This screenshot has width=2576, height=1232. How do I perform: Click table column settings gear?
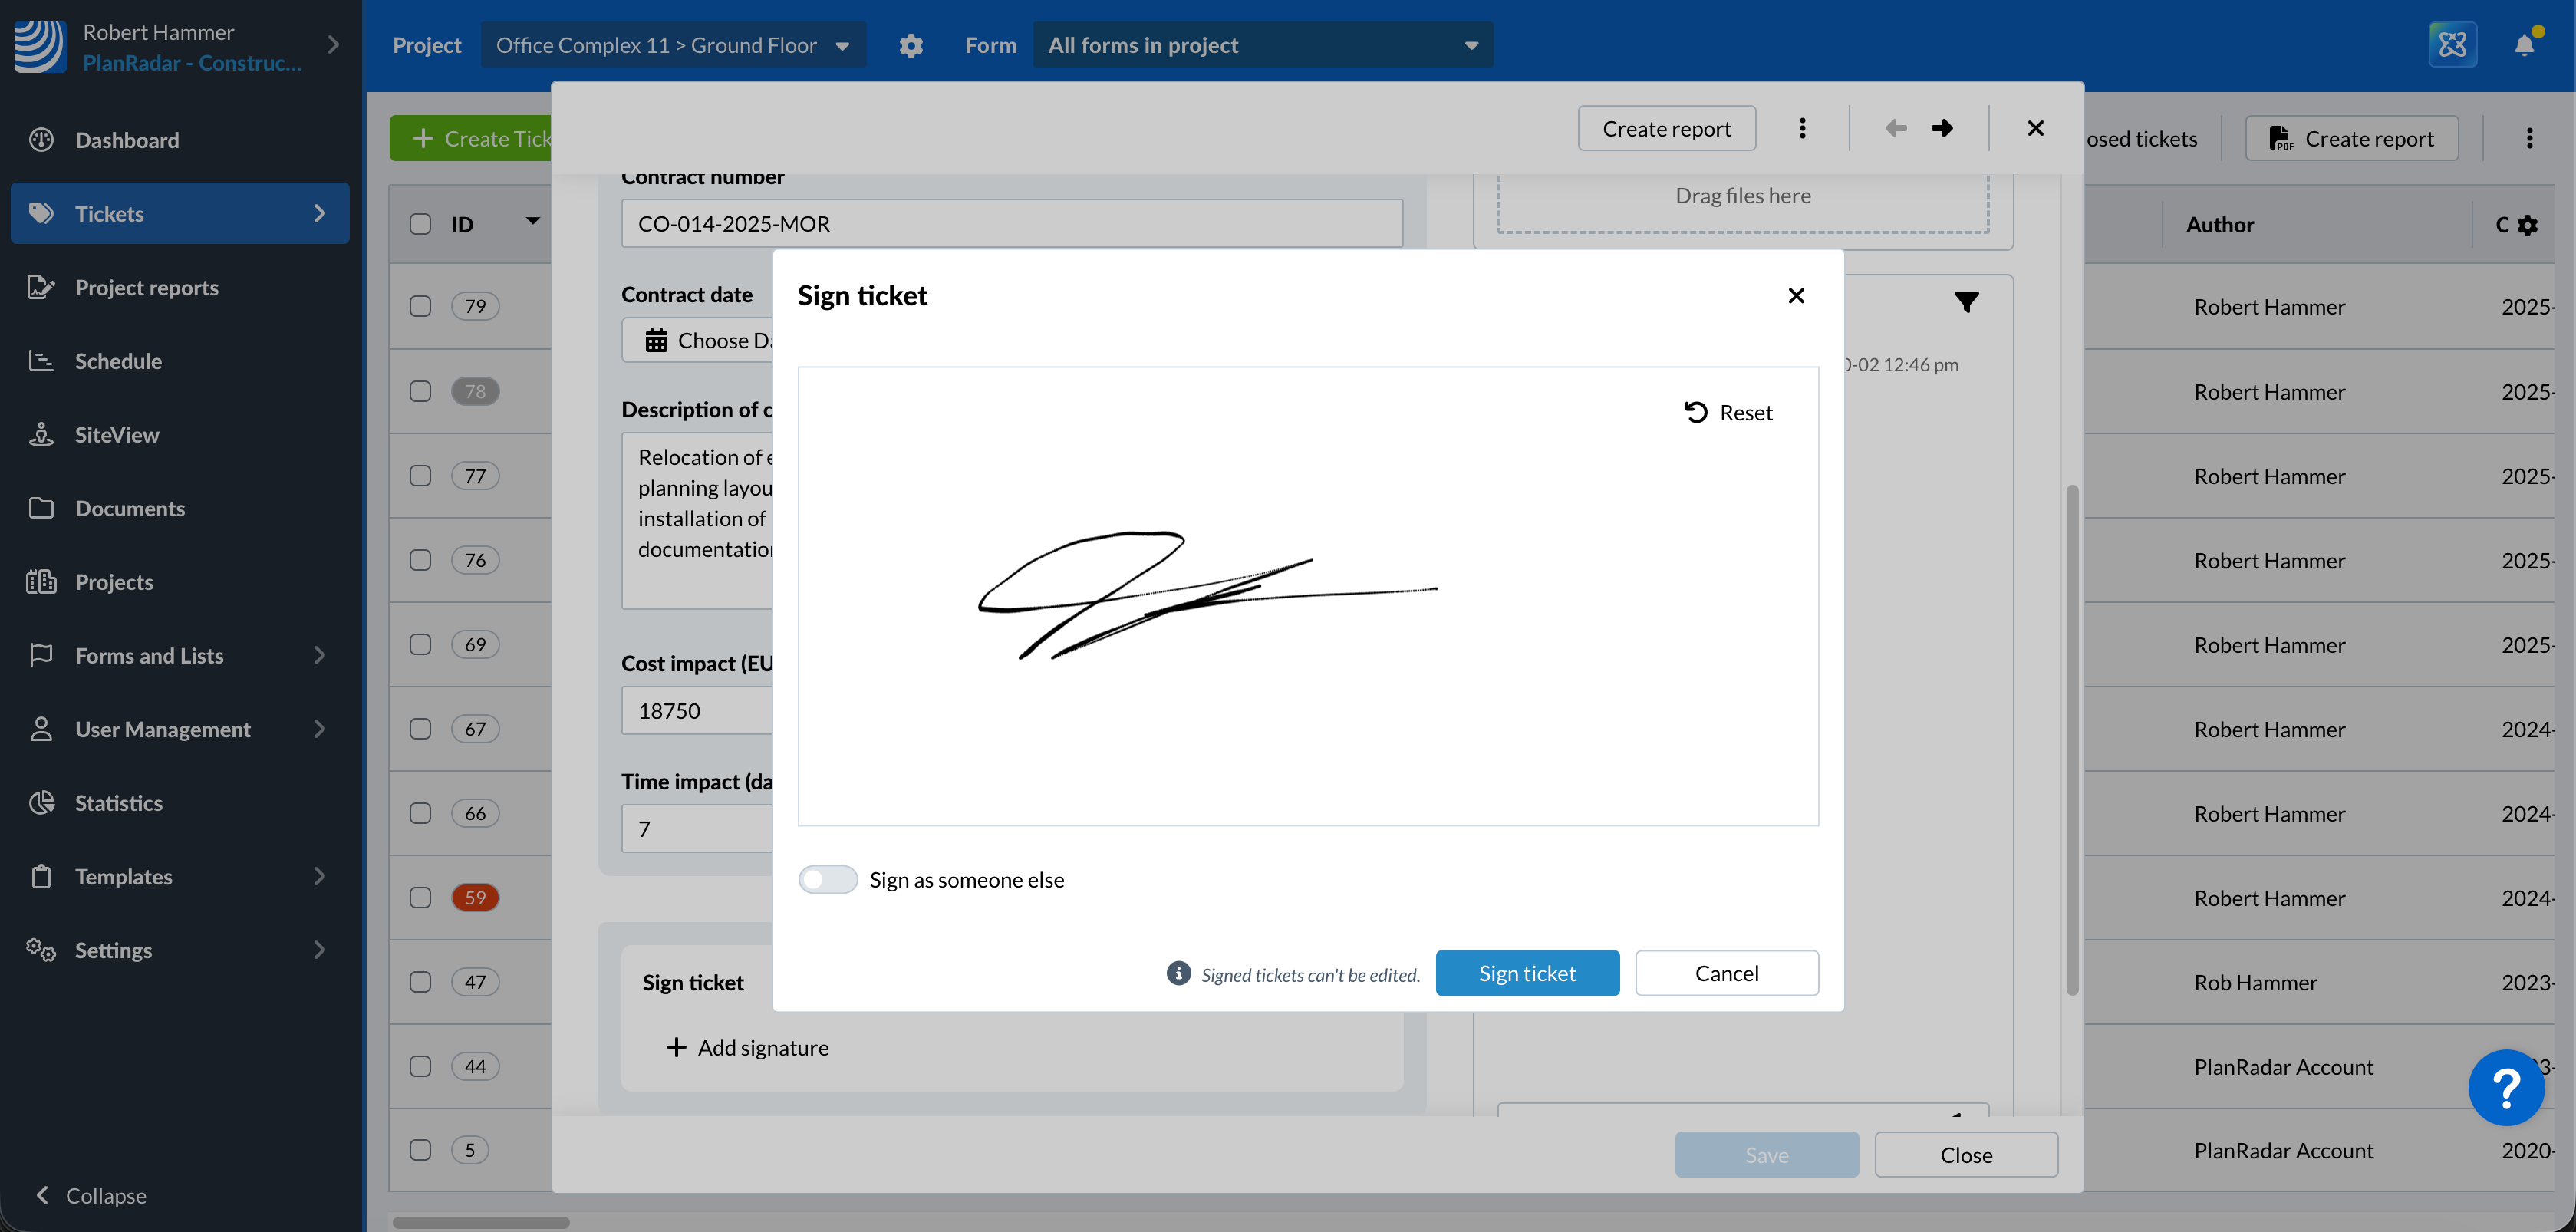(x=2528, y=225)
